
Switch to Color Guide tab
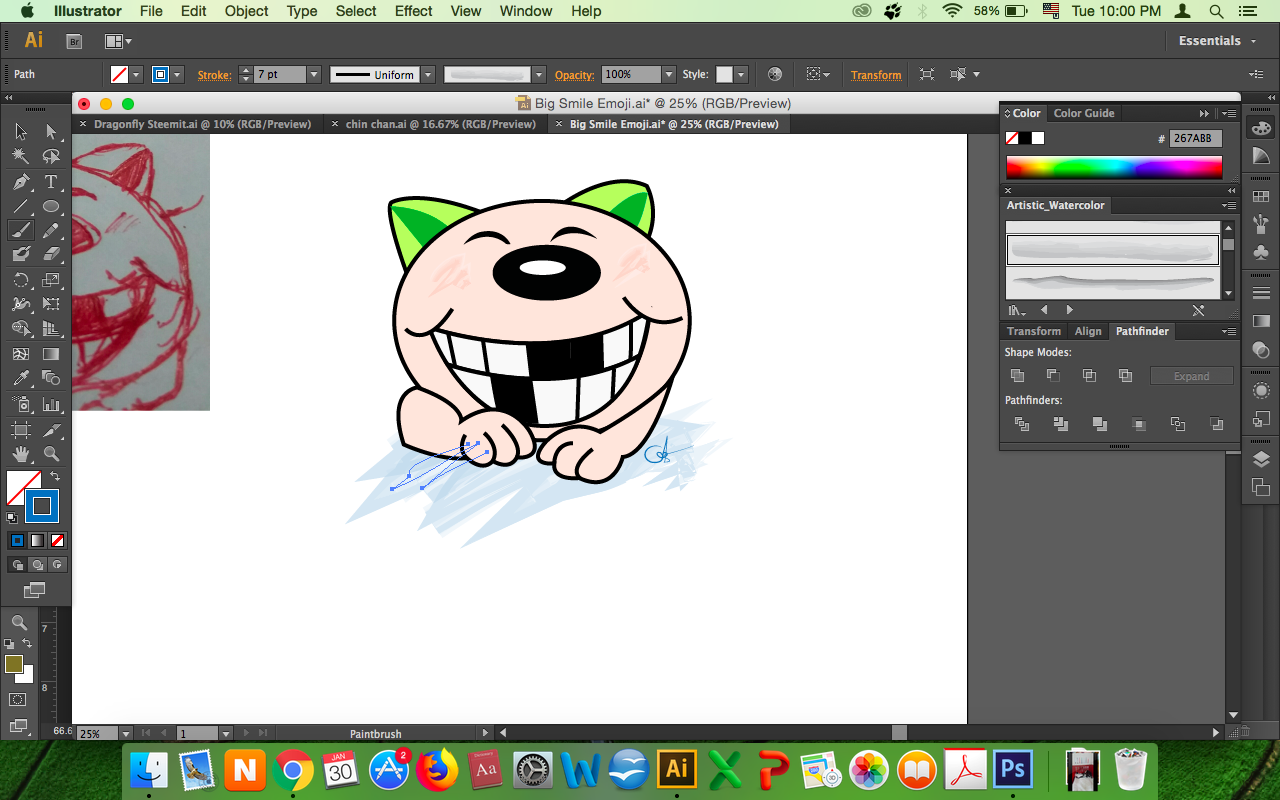click(x=1084, y=113)
